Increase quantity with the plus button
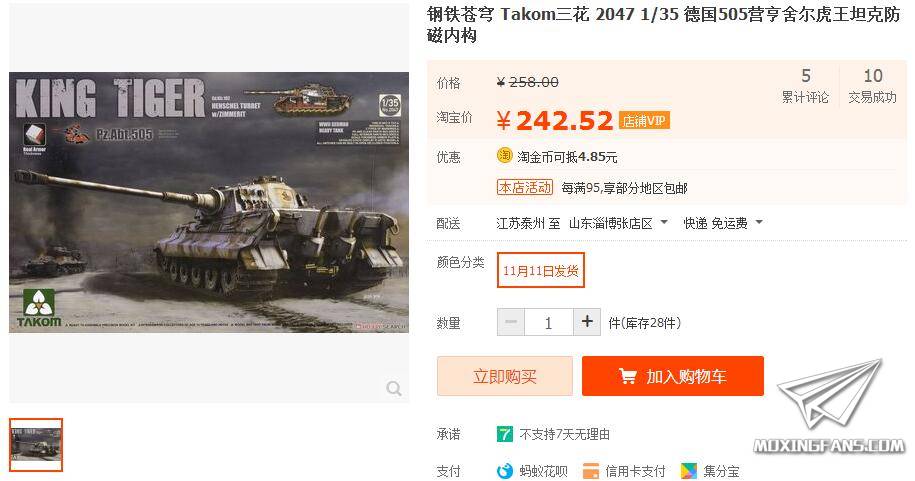This screenshot has height=481, width=915. point(587,322)
